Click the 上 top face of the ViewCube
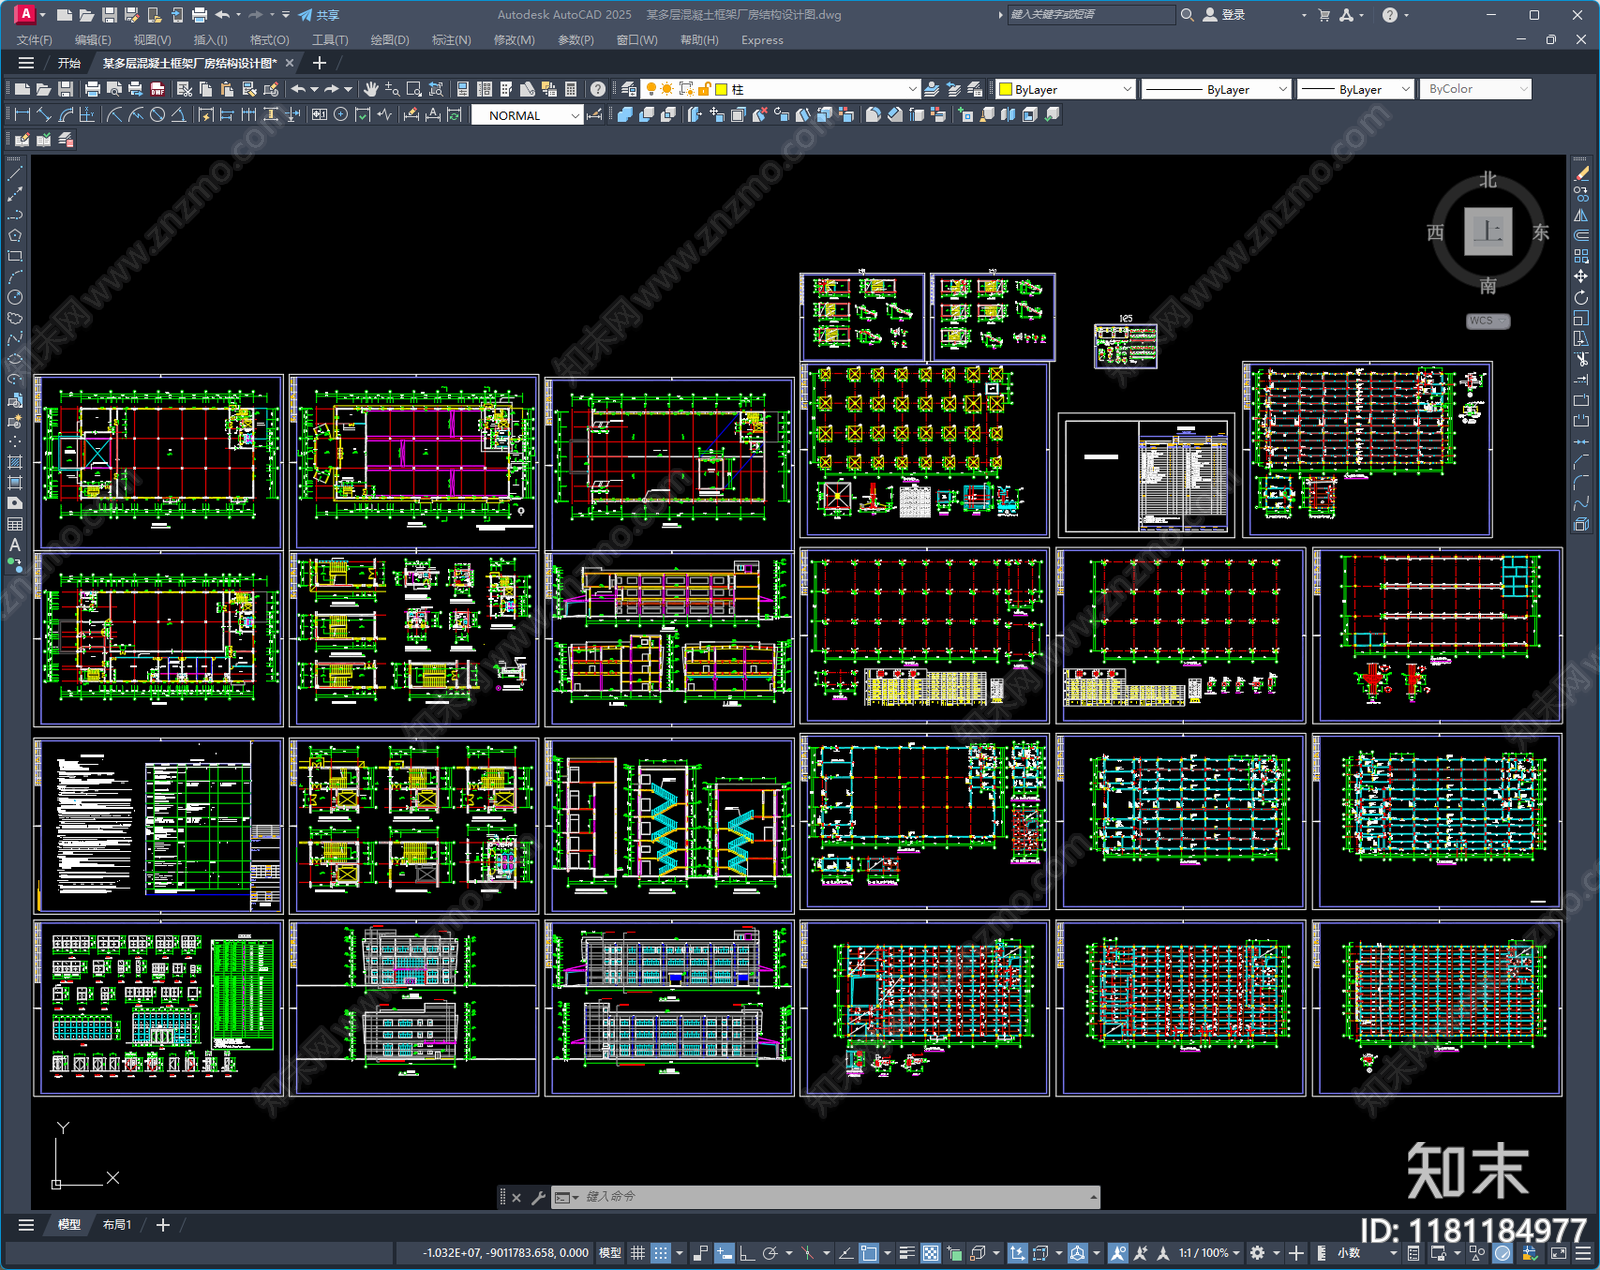Image resolution: width=1600 pixels, height=1270 pixels. pos(1488,232)
